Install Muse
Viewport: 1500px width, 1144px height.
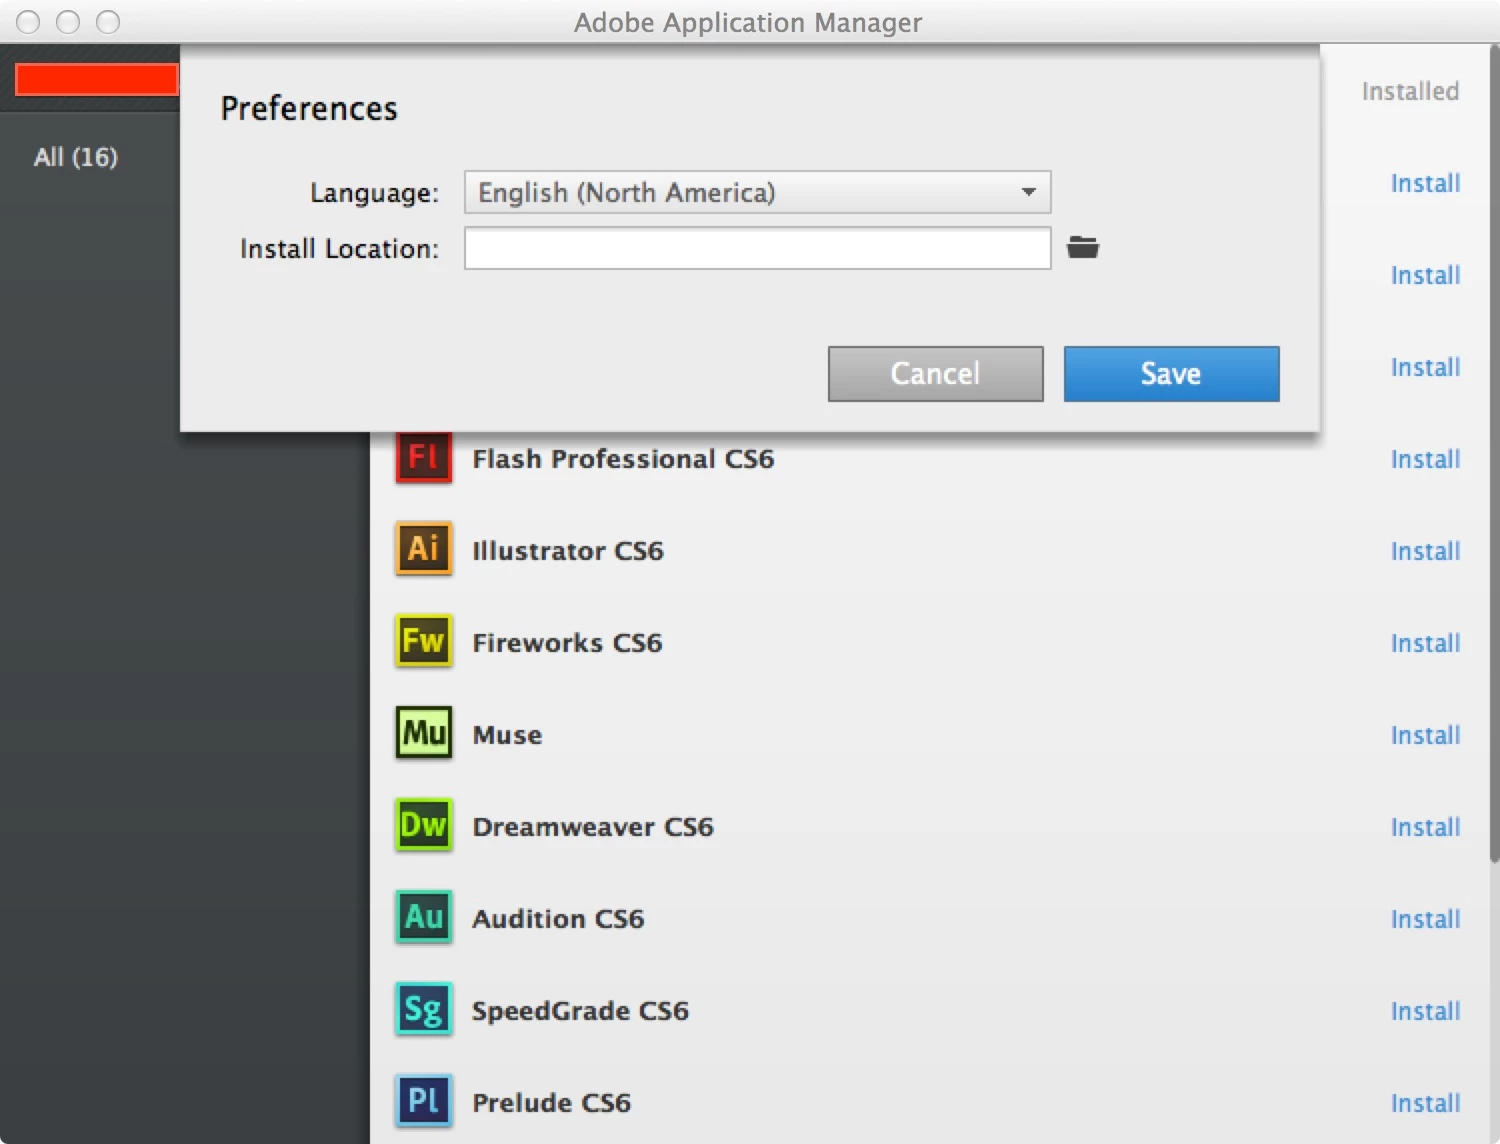click(x=1425, y=735)
